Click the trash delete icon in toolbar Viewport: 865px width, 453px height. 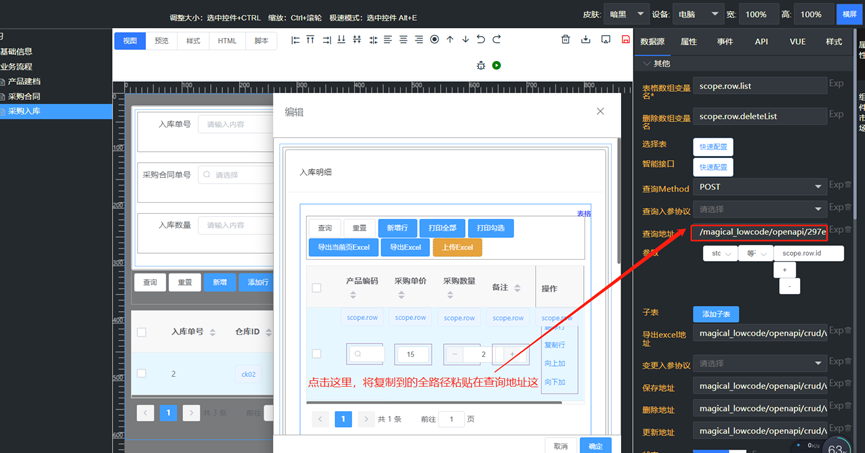click(x=565, y=40)
